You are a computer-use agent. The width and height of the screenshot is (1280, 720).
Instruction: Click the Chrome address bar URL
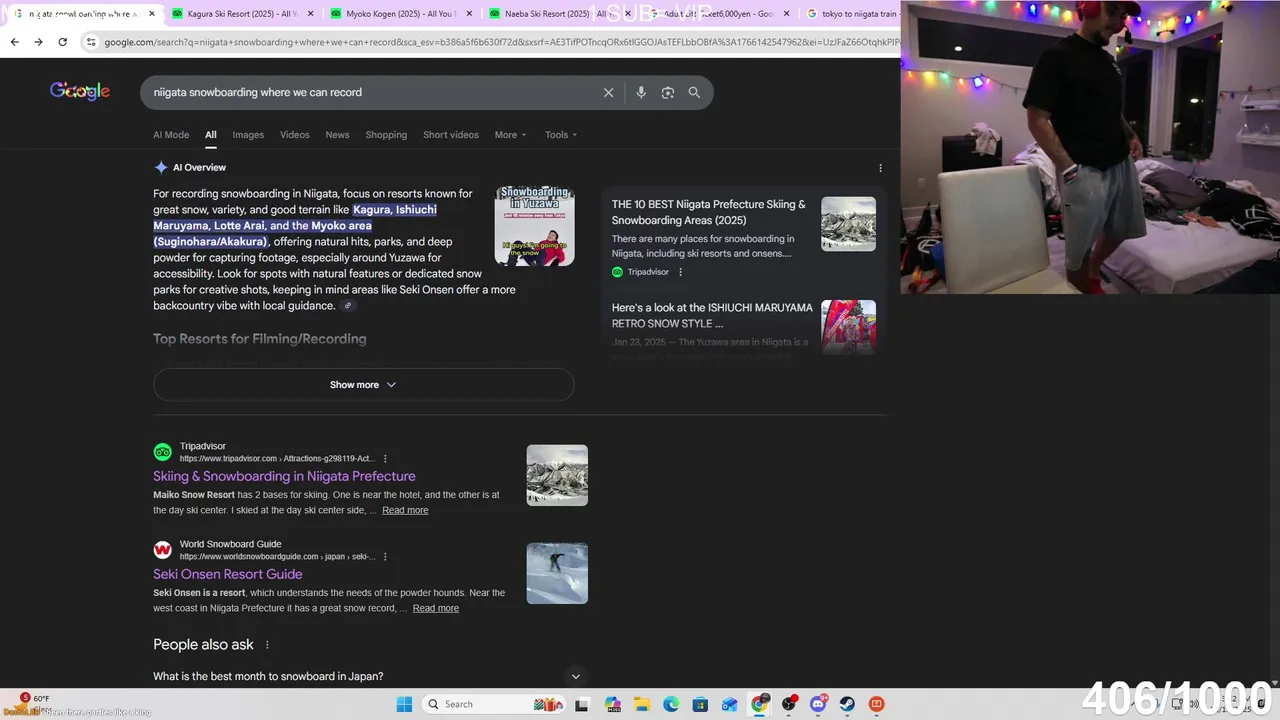(500, 42)
